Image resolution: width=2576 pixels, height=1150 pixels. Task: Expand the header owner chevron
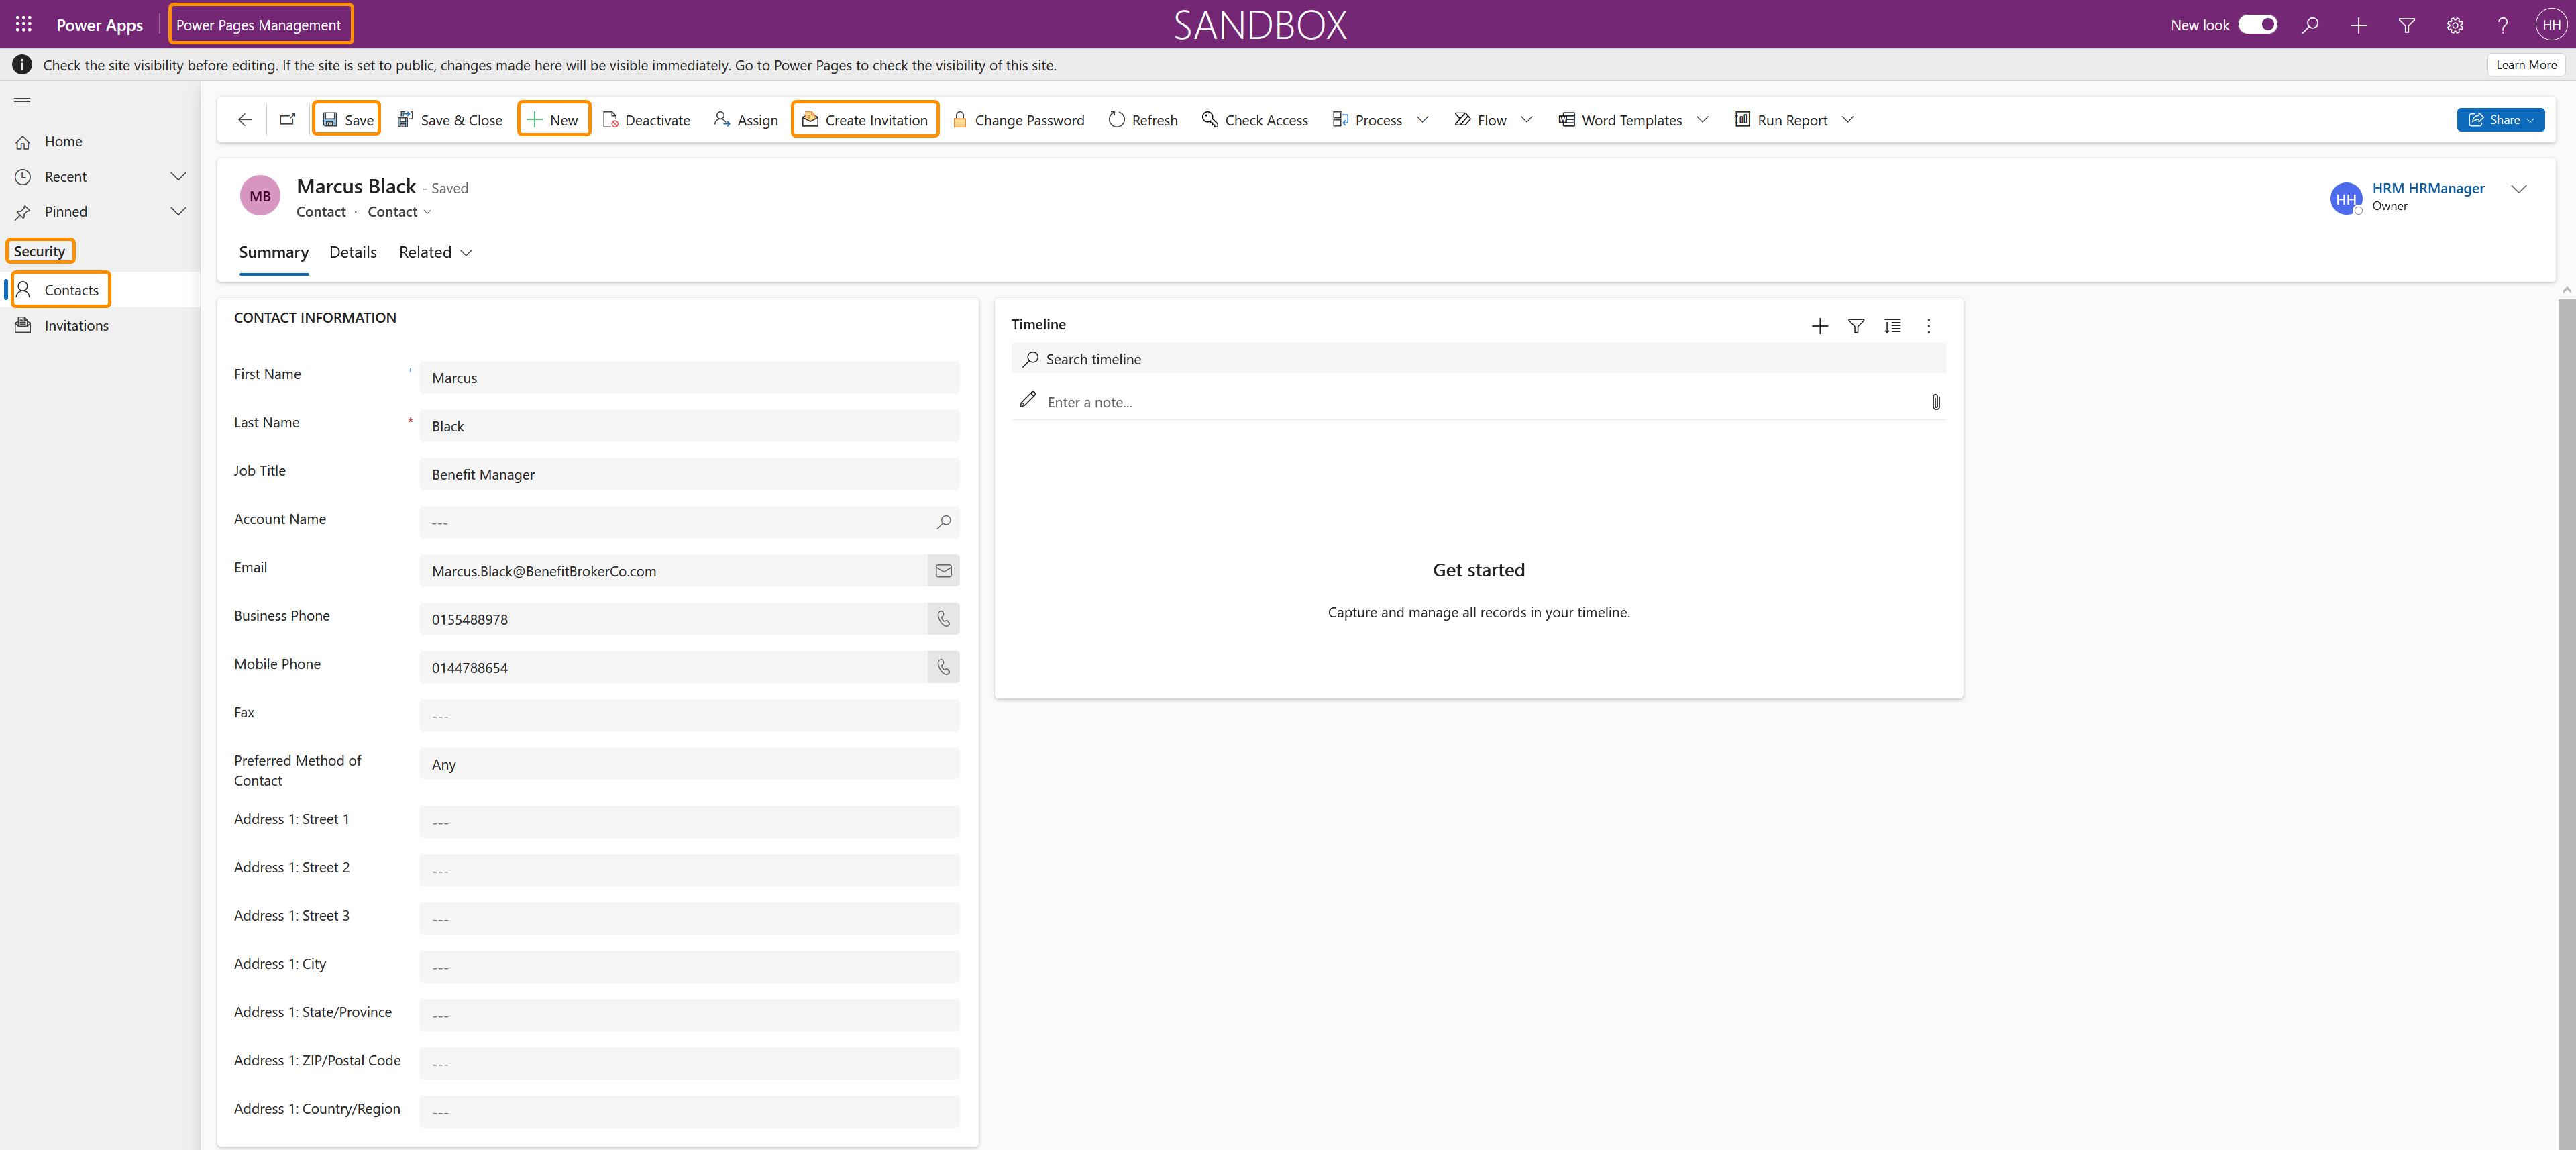click(x=2519, y=189)
